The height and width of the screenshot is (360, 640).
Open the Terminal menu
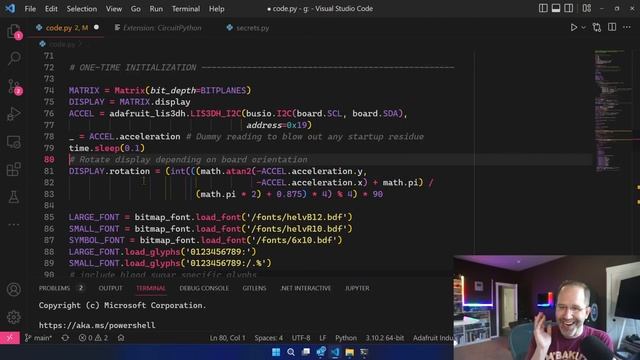coord(186,9)
